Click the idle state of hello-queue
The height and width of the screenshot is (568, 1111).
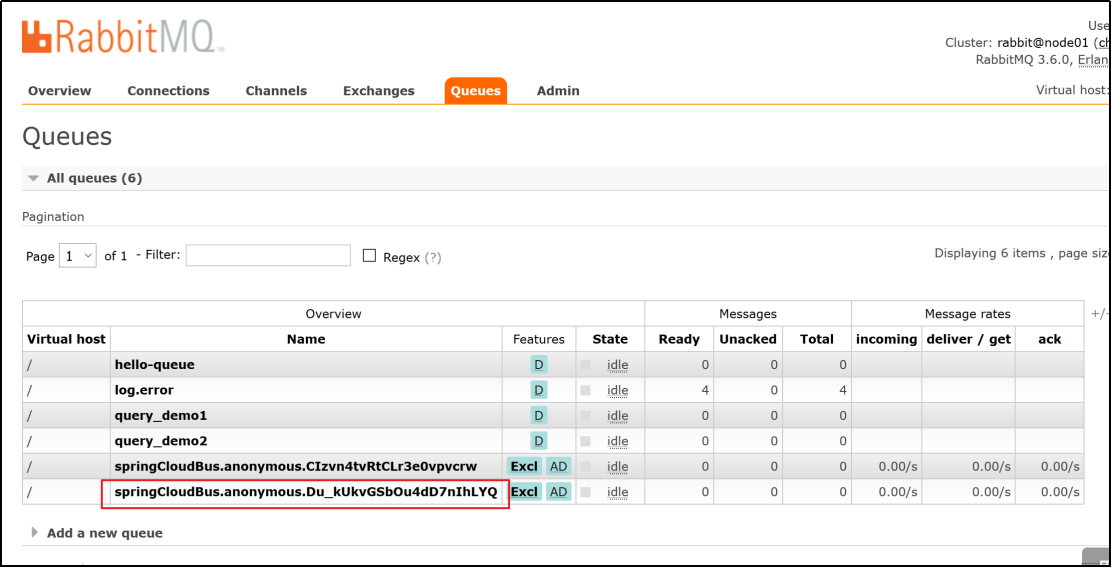point(617,365)
